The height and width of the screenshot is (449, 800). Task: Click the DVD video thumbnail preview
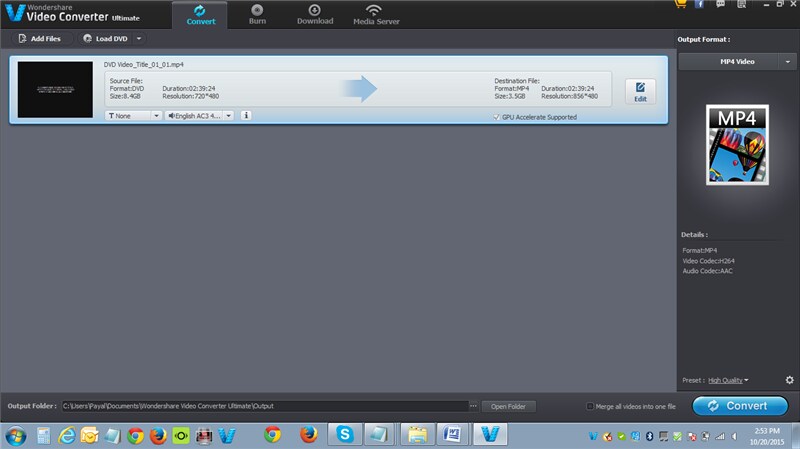click(x=55, y=89)
